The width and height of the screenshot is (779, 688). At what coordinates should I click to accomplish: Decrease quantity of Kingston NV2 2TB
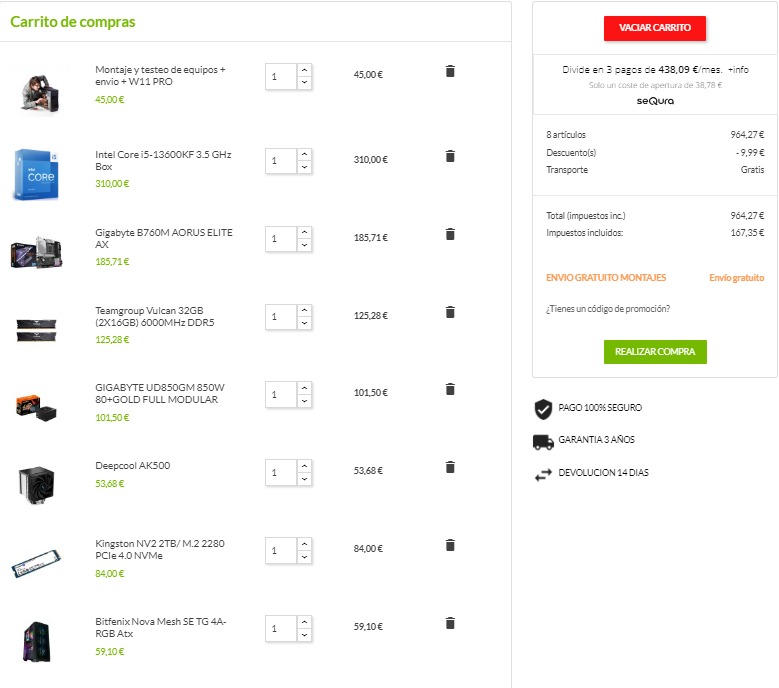pyautogui.click(x=304, y=557)
